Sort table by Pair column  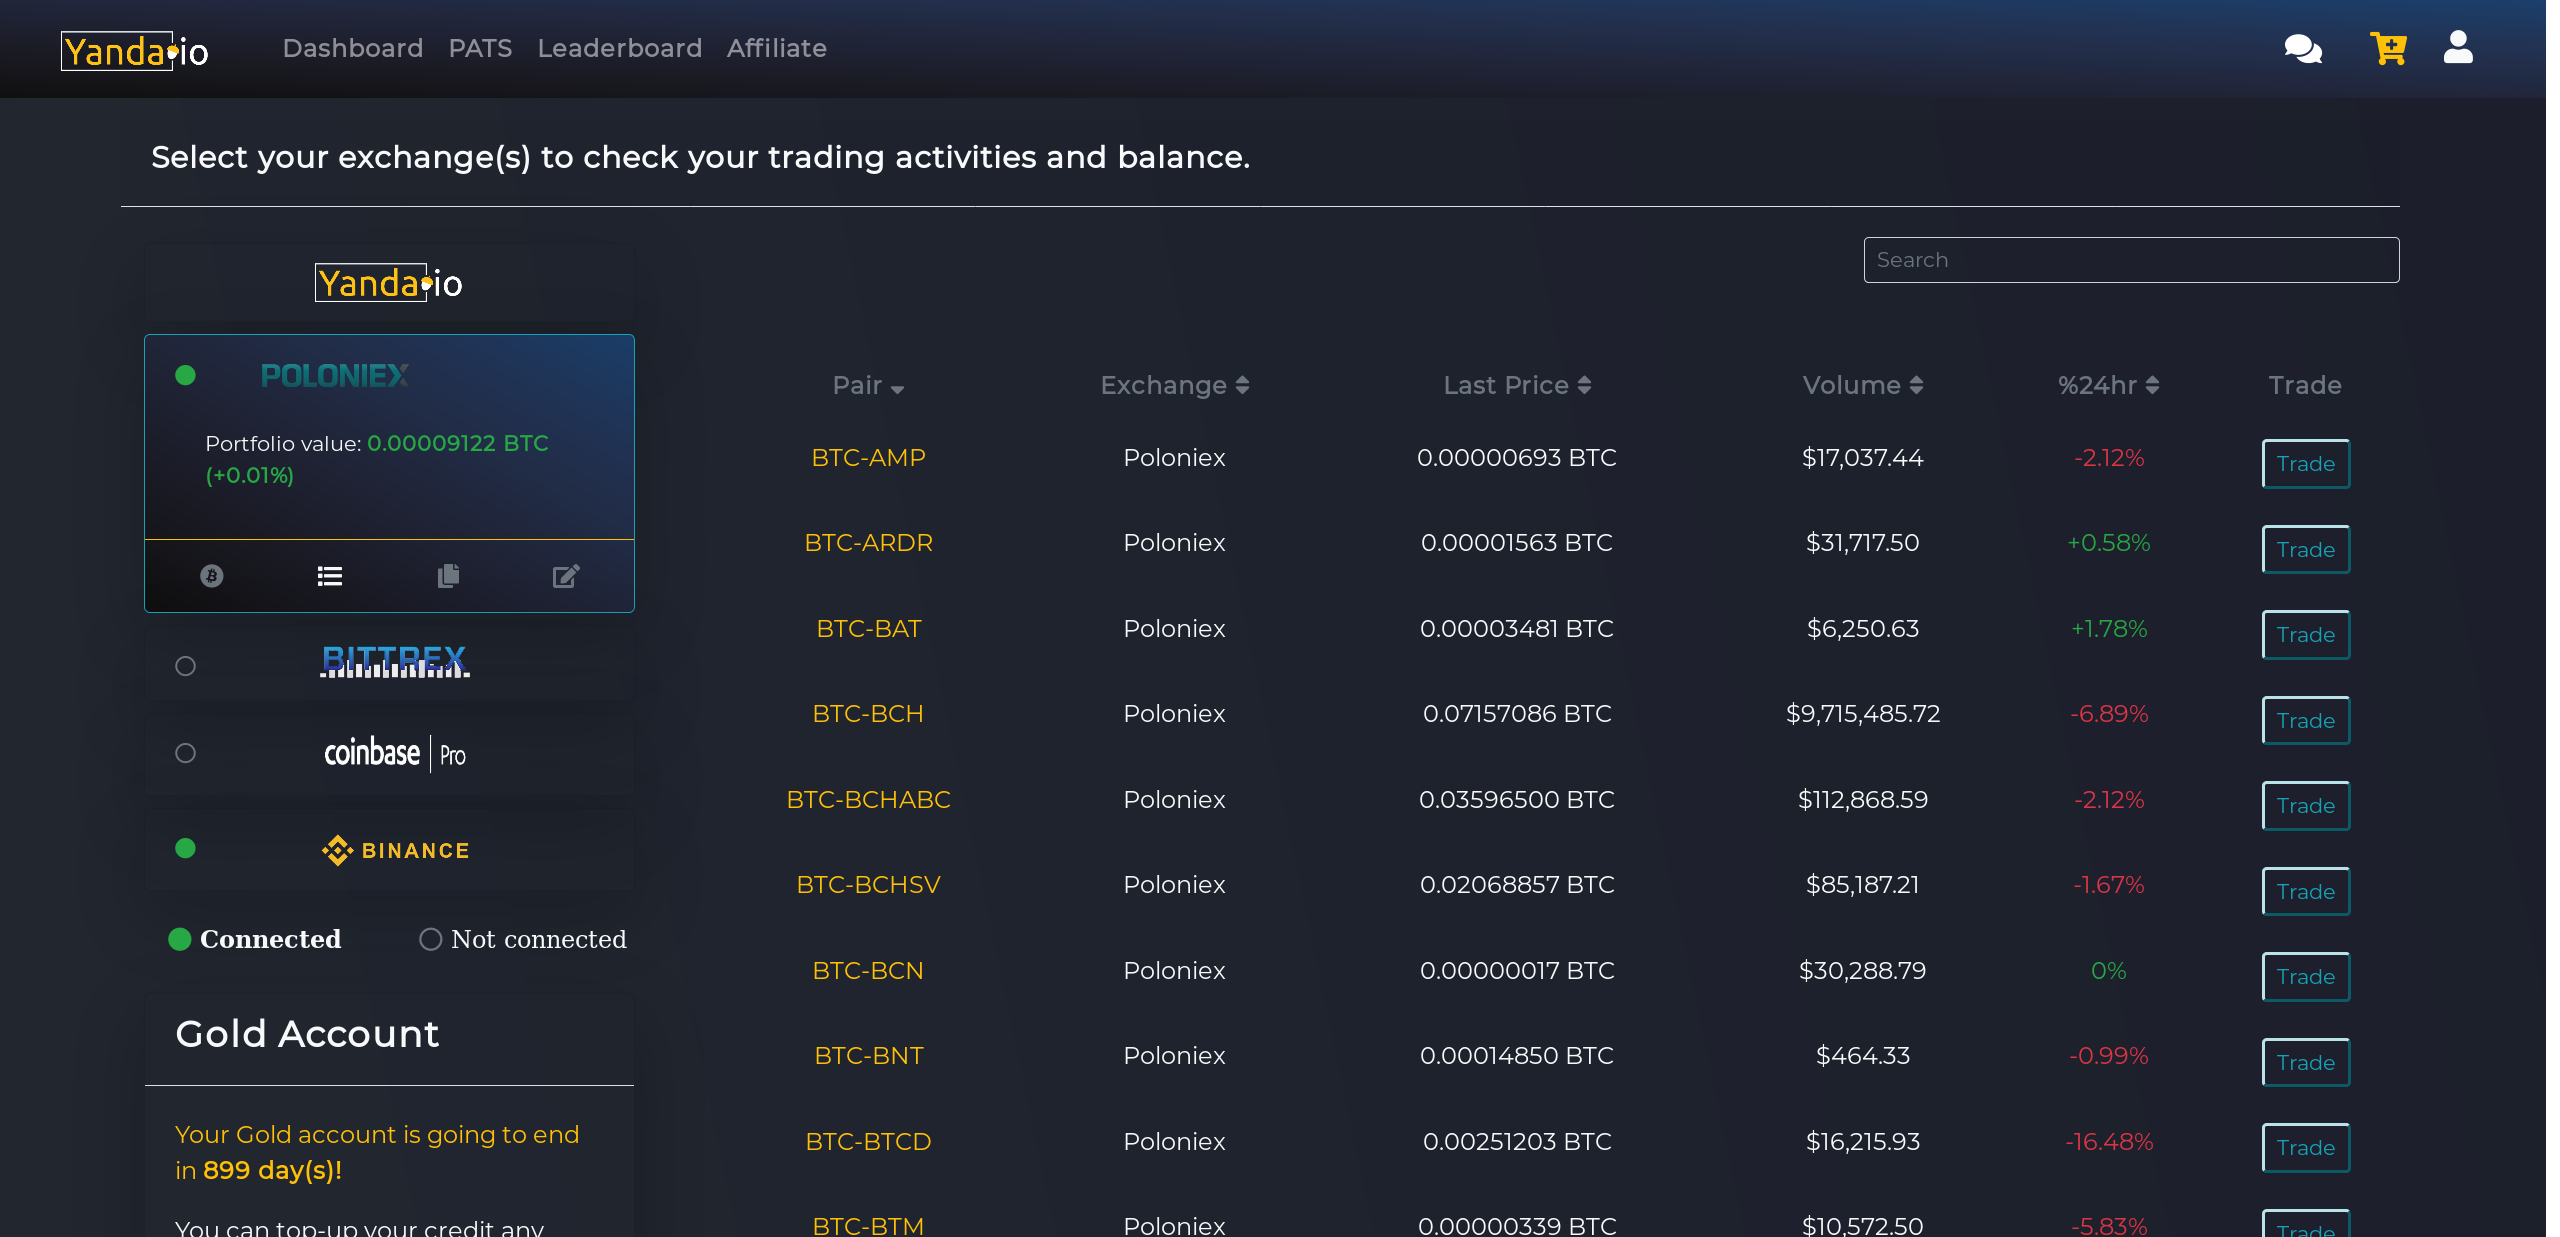[868, 386]
